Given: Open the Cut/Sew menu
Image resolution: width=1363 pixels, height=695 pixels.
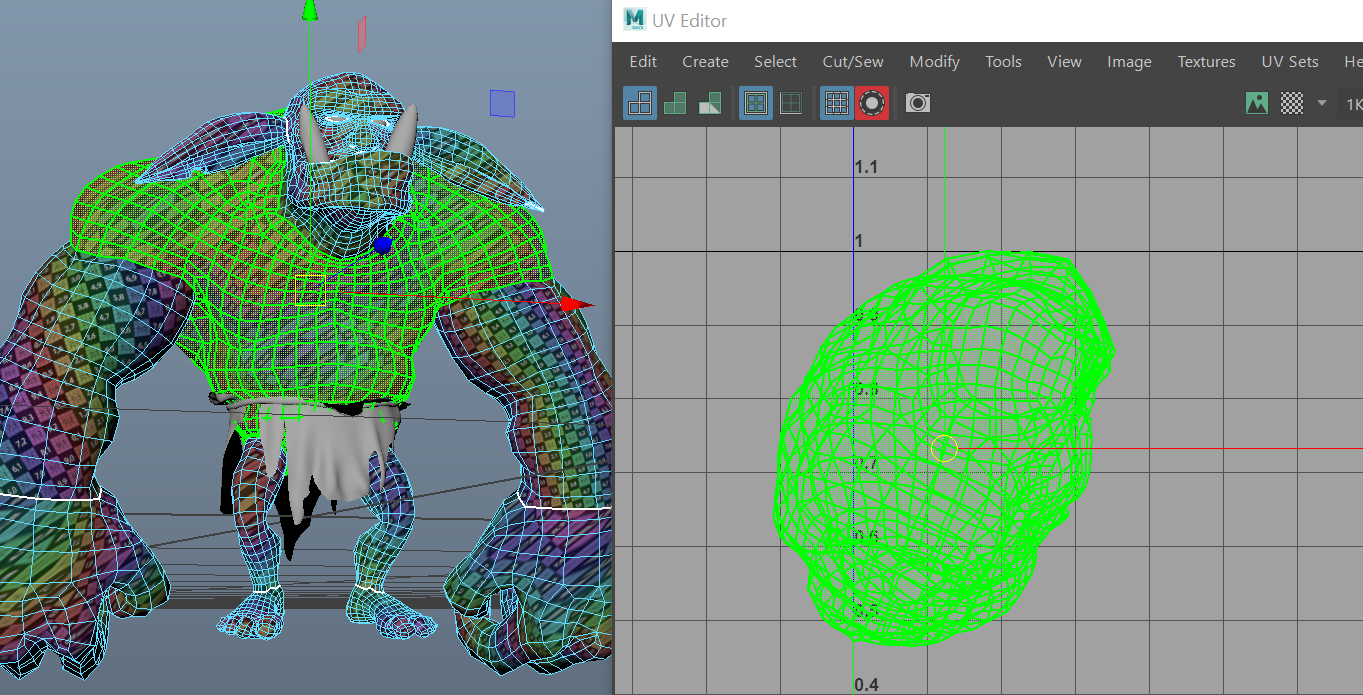Looking at the screenshot, I should click(852, 62).
